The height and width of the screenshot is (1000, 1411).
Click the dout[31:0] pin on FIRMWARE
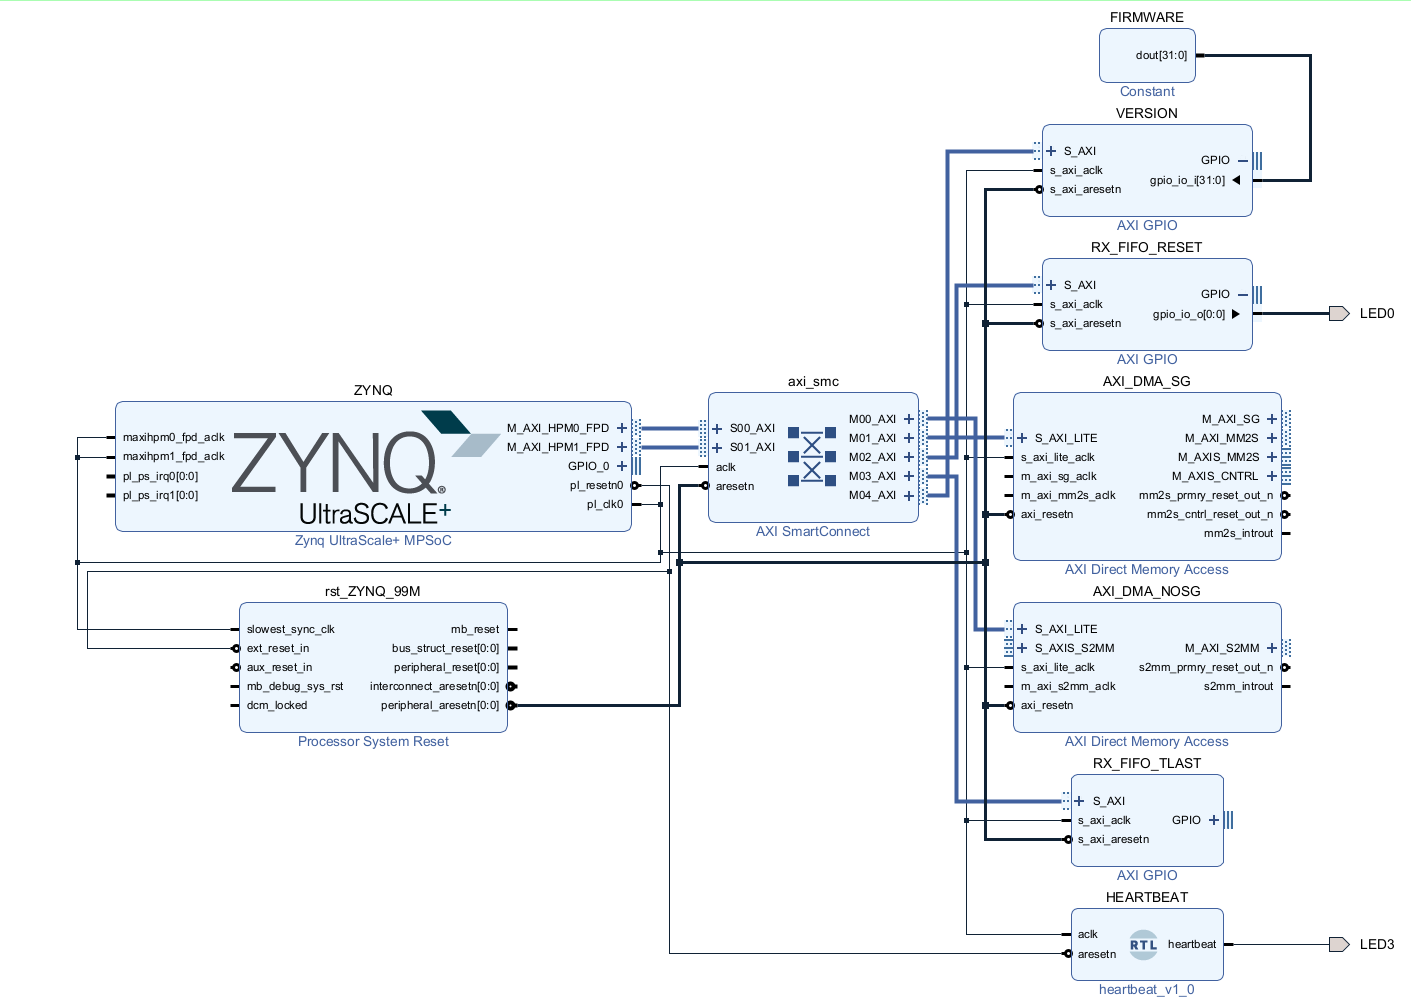pyautogui.click(x=1162, y=56)
